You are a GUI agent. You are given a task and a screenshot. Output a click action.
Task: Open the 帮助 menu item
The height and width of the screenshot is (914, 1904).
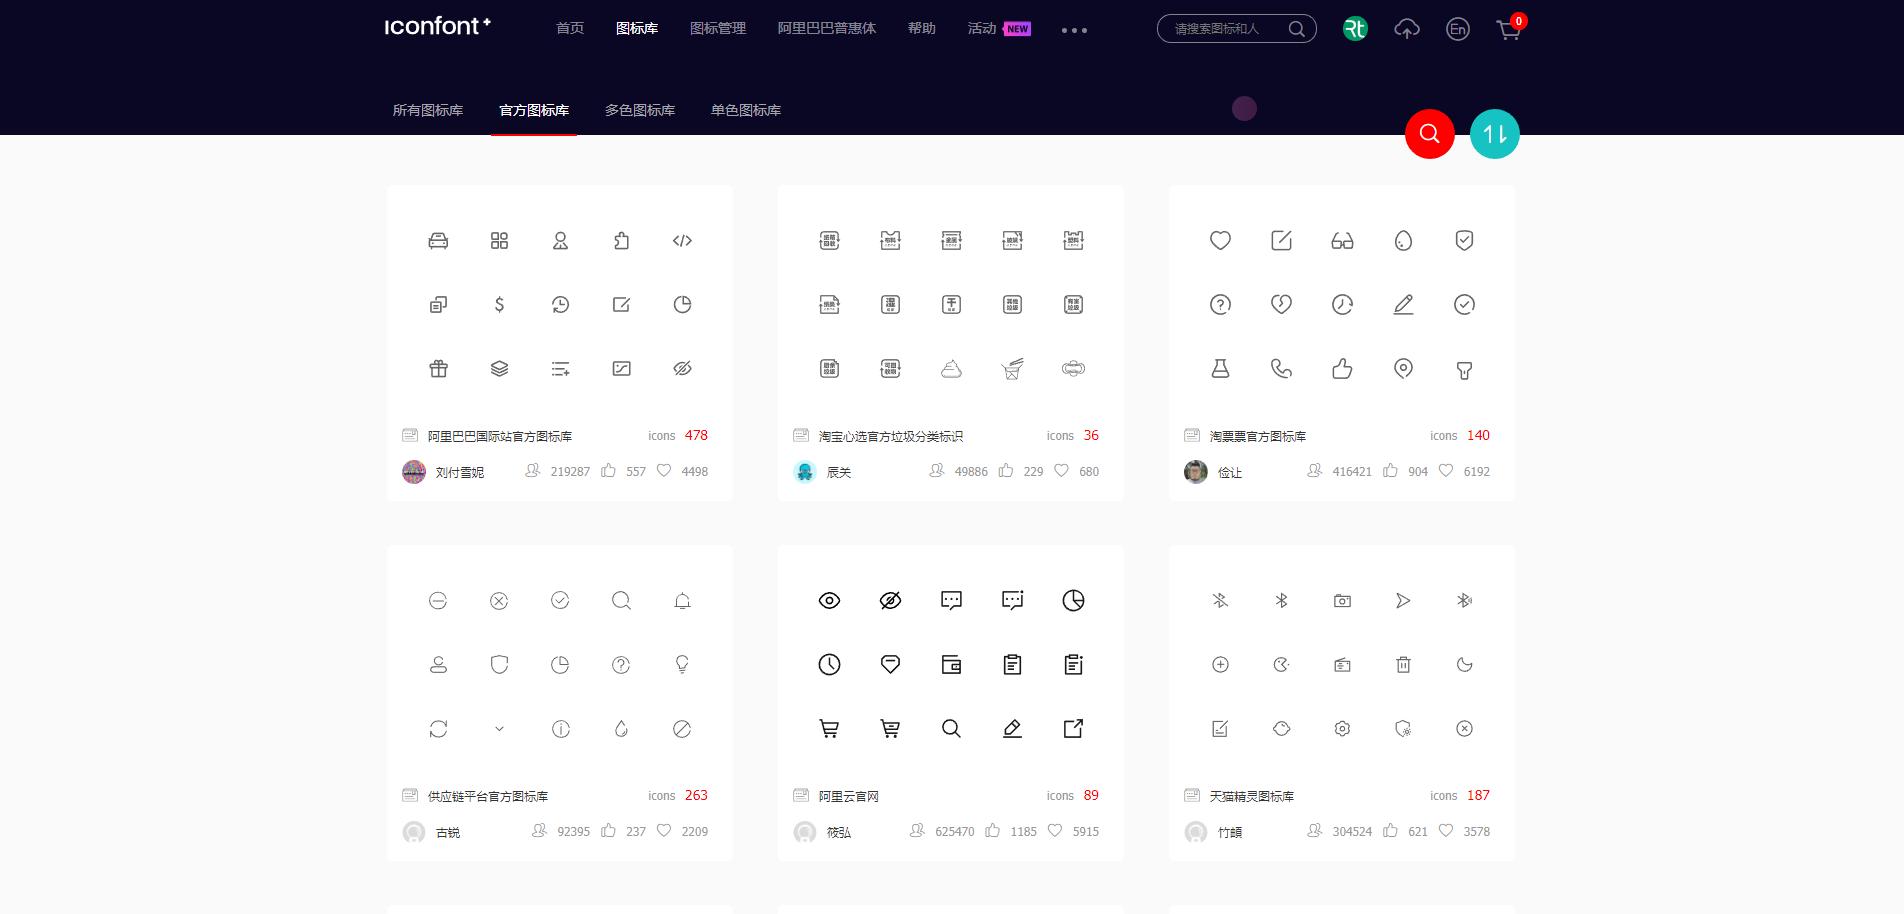click(x=921, y=29)
